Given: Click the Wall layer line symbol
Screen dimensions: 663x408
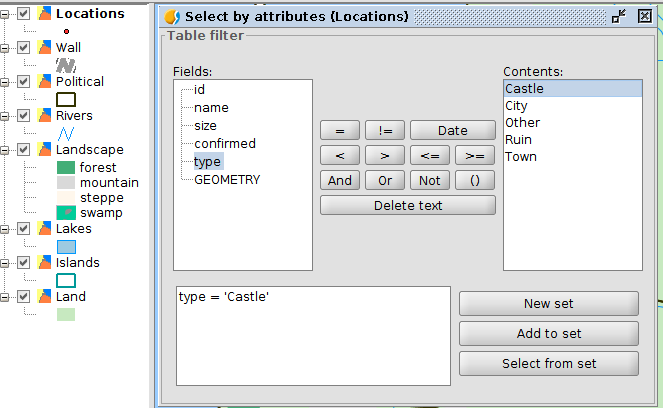Looking at the screenshot, I should (66, 64).
